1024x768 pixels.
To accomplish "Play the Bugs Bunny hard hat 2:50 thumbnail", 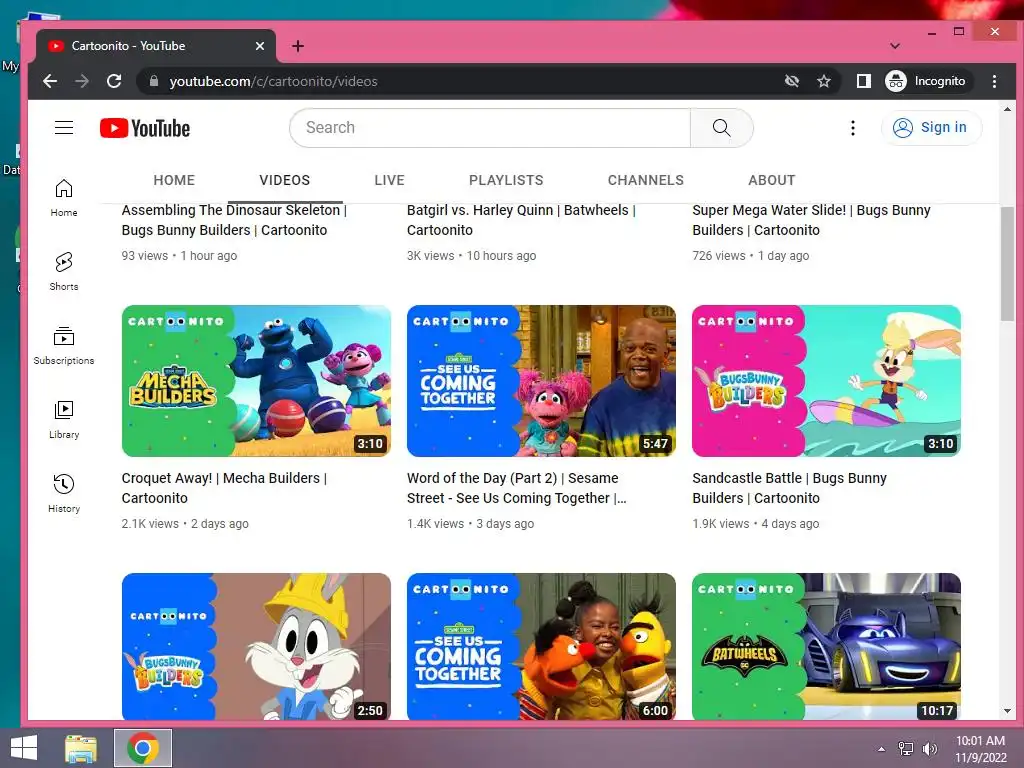I will pos(256,647).
